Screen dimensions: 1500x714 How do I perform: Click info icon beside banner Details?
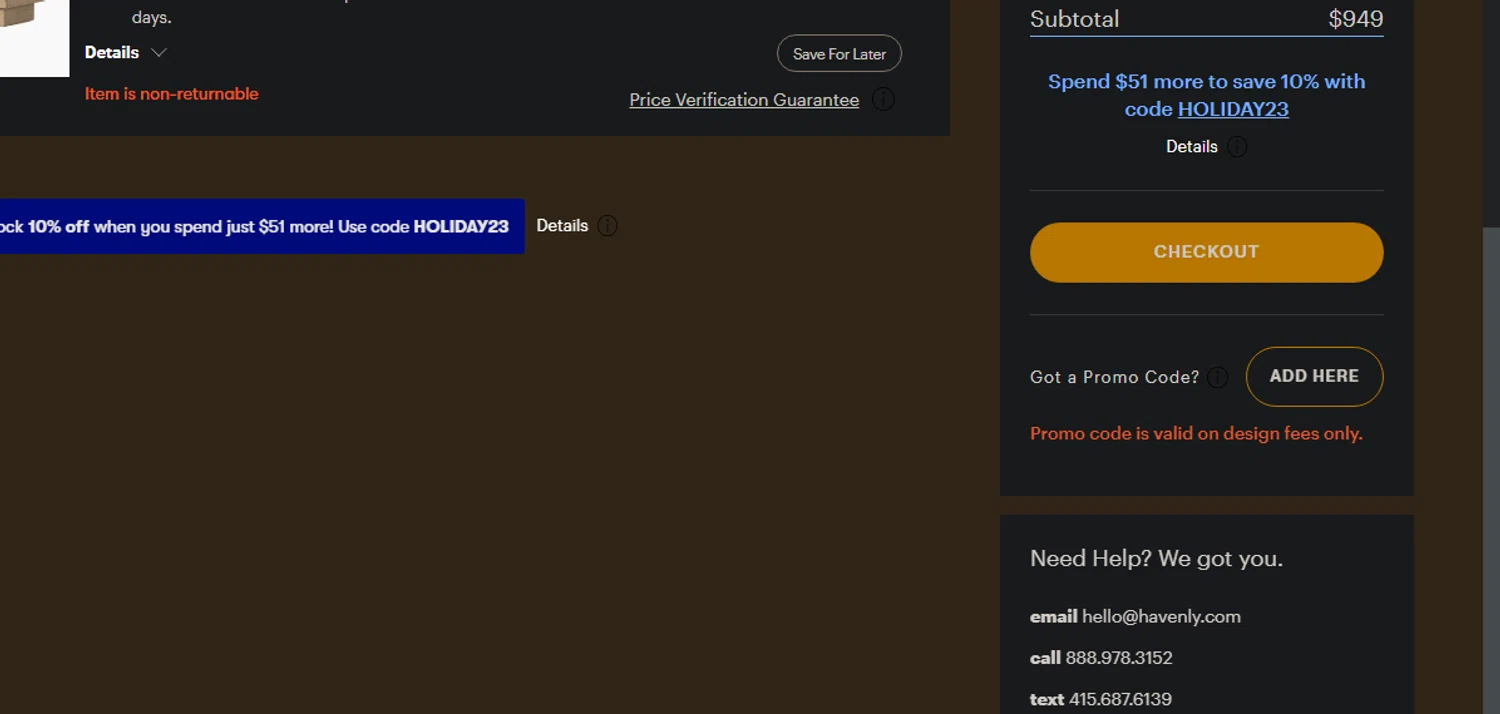pyautogui.click(x=607, y=226)
